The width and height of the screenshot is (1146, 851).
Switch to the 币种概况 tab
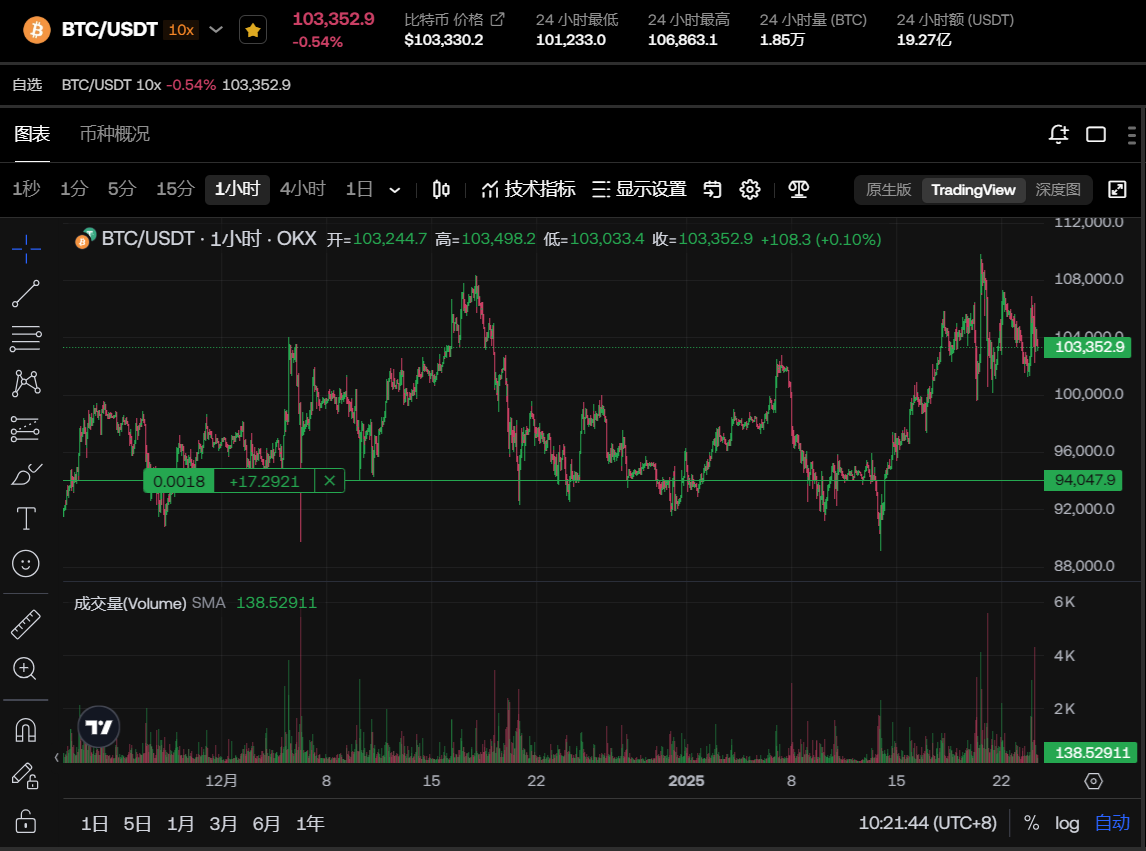click(x=115, y=134)
